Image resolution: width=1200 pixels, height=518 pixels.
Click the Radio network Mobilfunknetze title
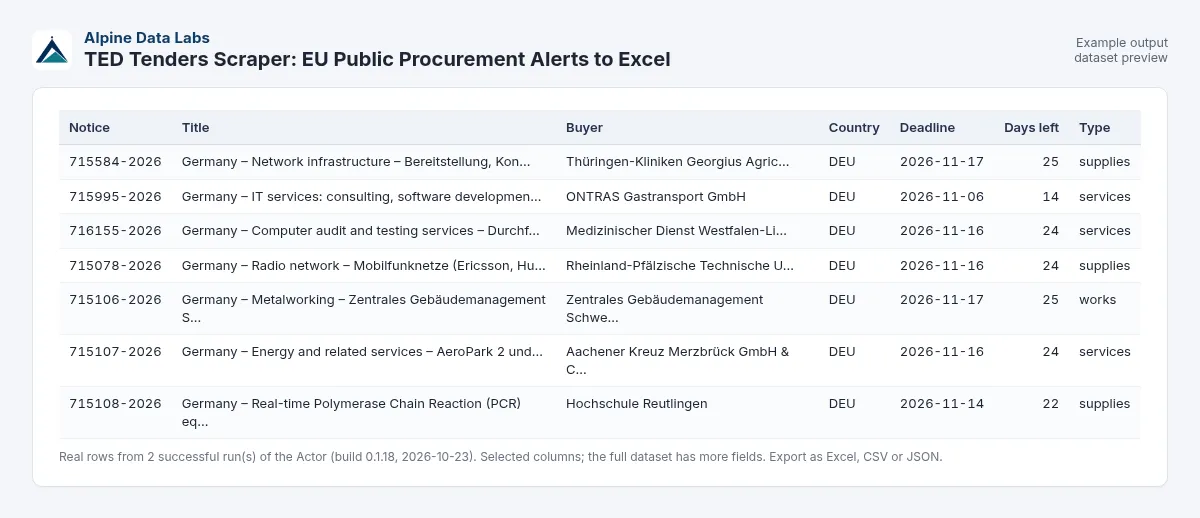pyautogui.click(x=364, y=266)
